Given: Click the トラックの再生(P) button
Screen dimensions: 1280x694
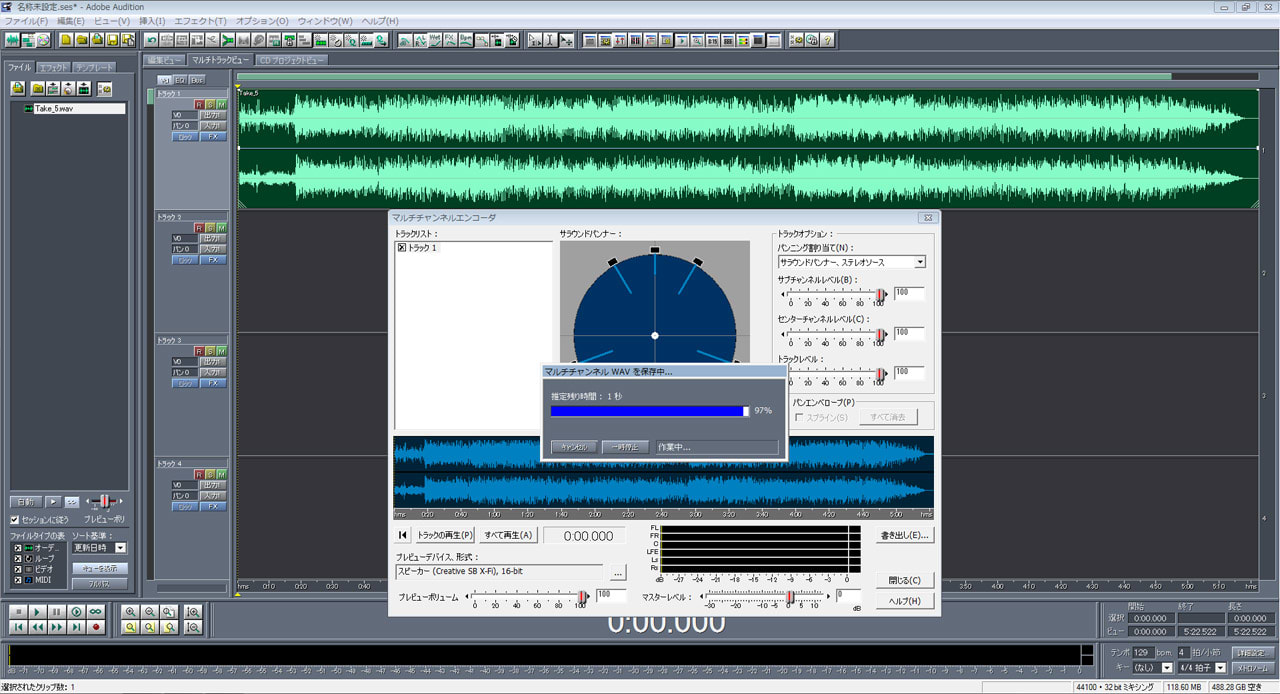Looking at the screenshot, I should 445,535.
